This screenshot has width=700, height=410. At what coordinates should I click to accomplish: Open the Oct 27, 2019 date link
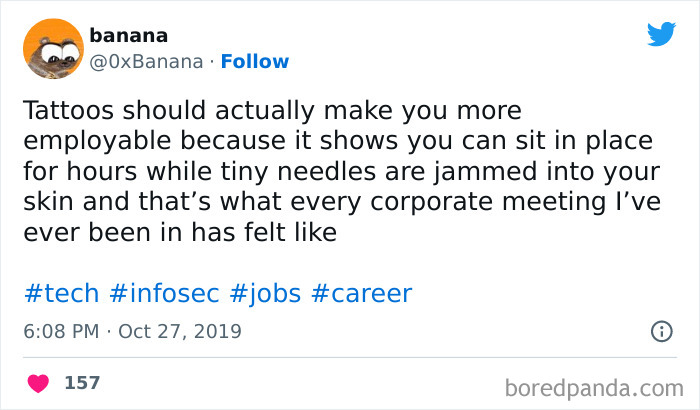tap(179, 330)
